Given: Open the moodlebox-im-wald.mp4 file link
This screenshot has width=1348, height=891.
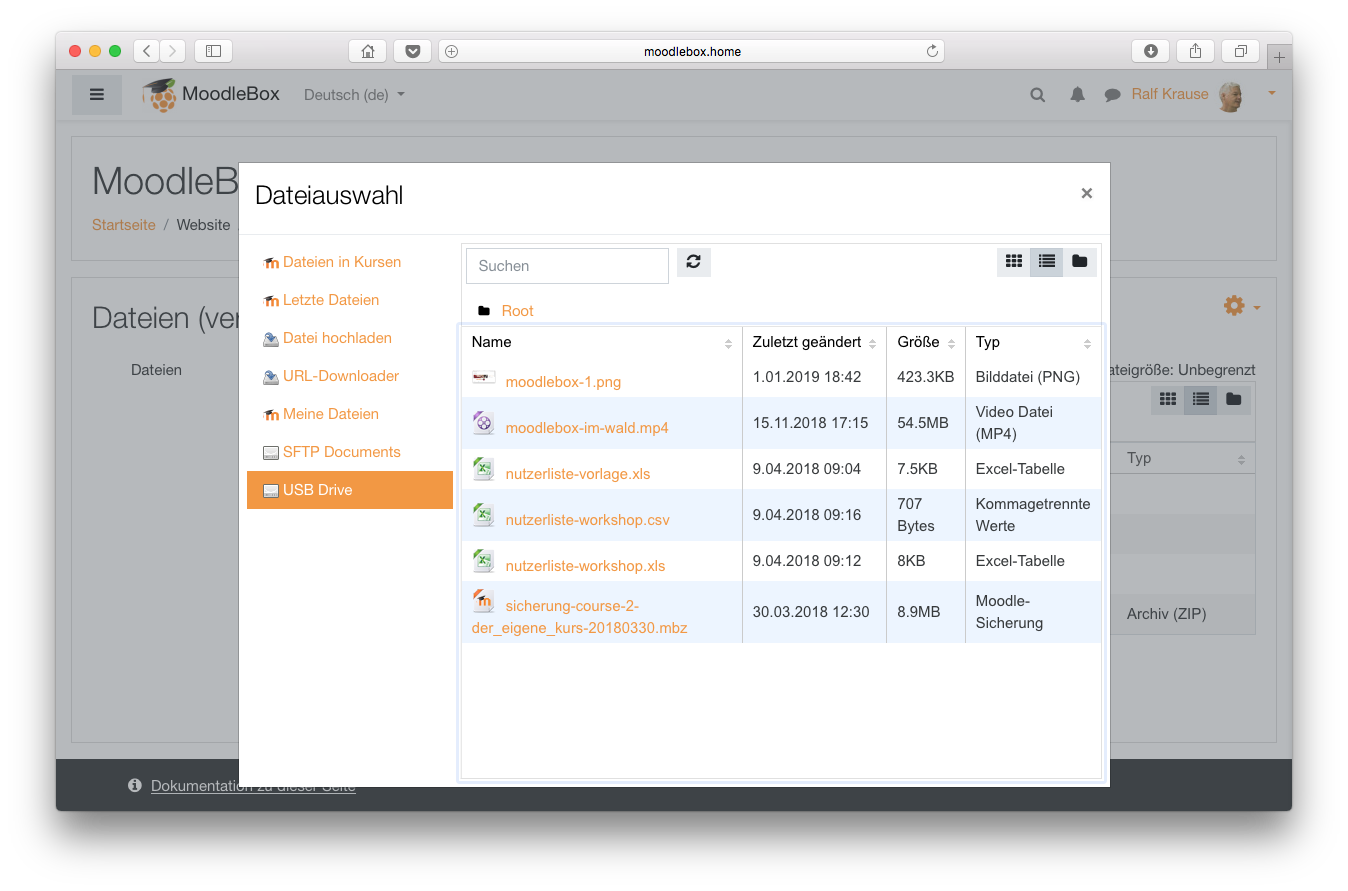Looking at the screenshot, I should 587,428.
